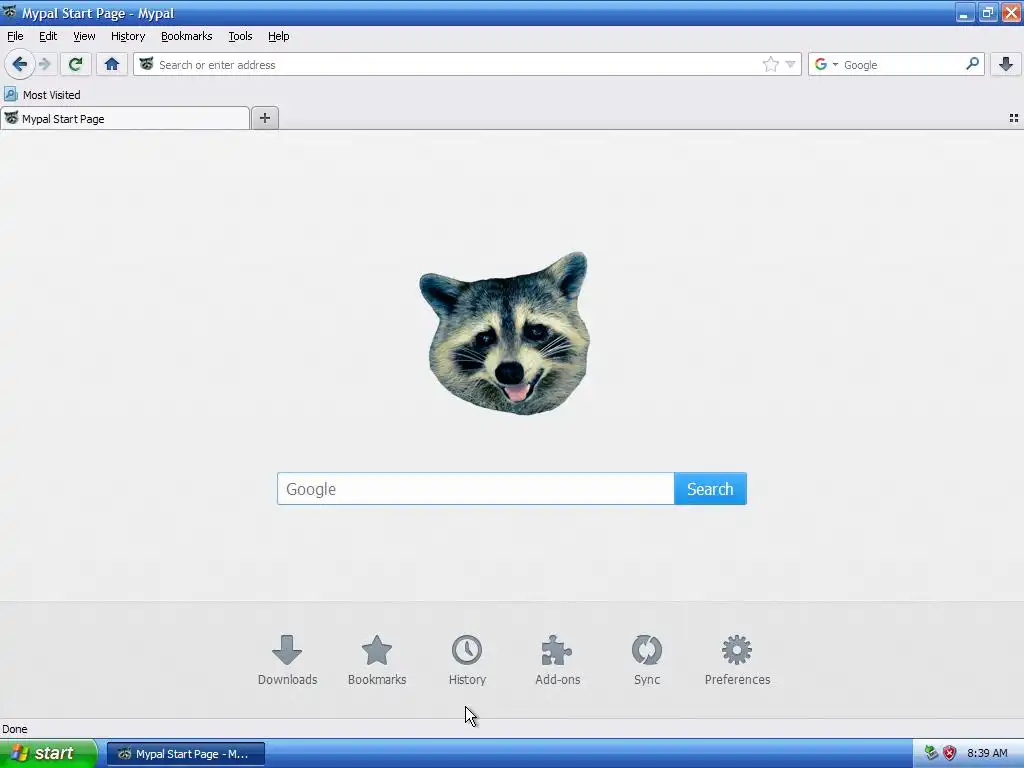This screenshot has width=1024, height=768.
Task: Click the green tray icon left of the red shield
Action: point(931,753)
